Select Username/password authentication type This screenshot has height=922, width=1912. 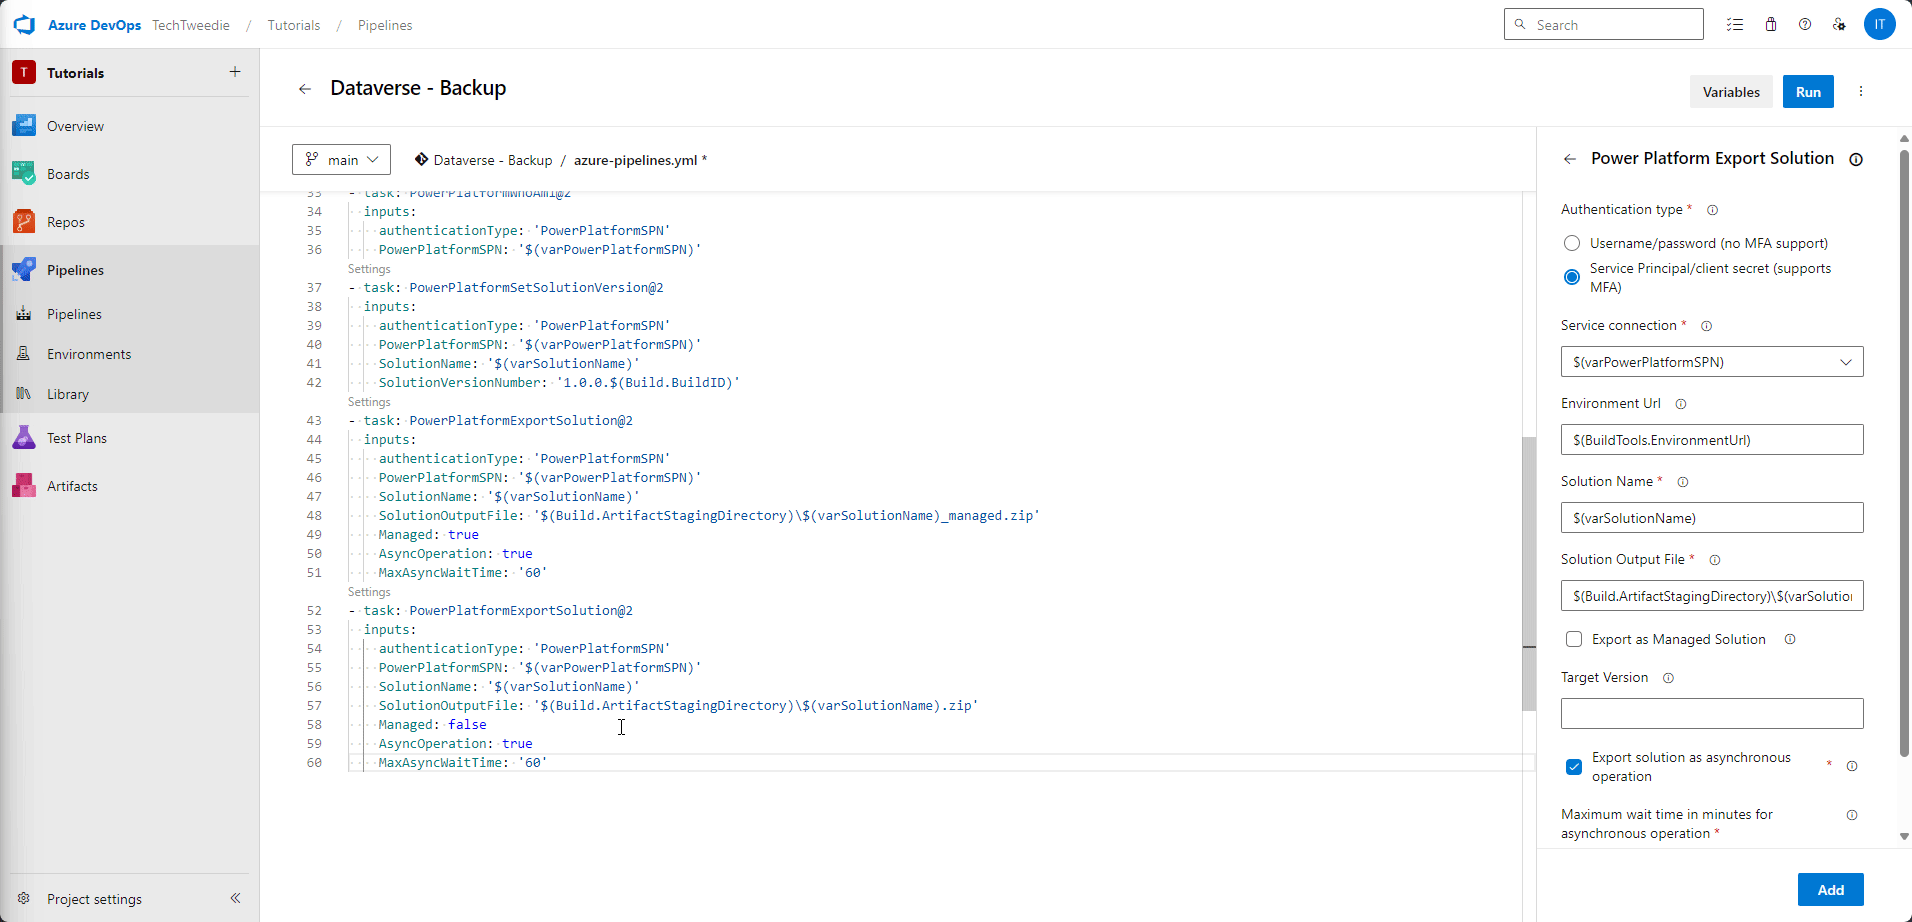pyautogui.click(x=1571, y=243)
